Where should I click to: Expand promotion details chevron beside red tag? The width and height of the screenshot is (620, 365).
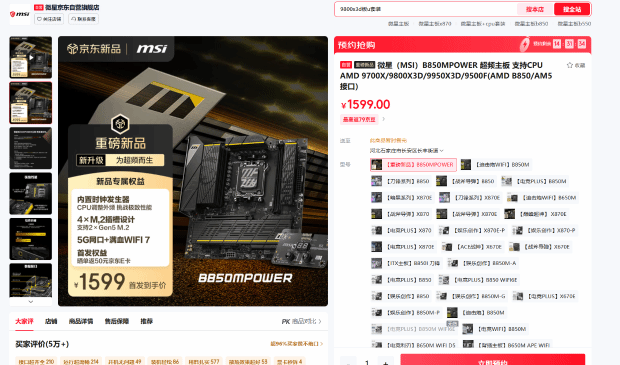[x=383, y=119]
